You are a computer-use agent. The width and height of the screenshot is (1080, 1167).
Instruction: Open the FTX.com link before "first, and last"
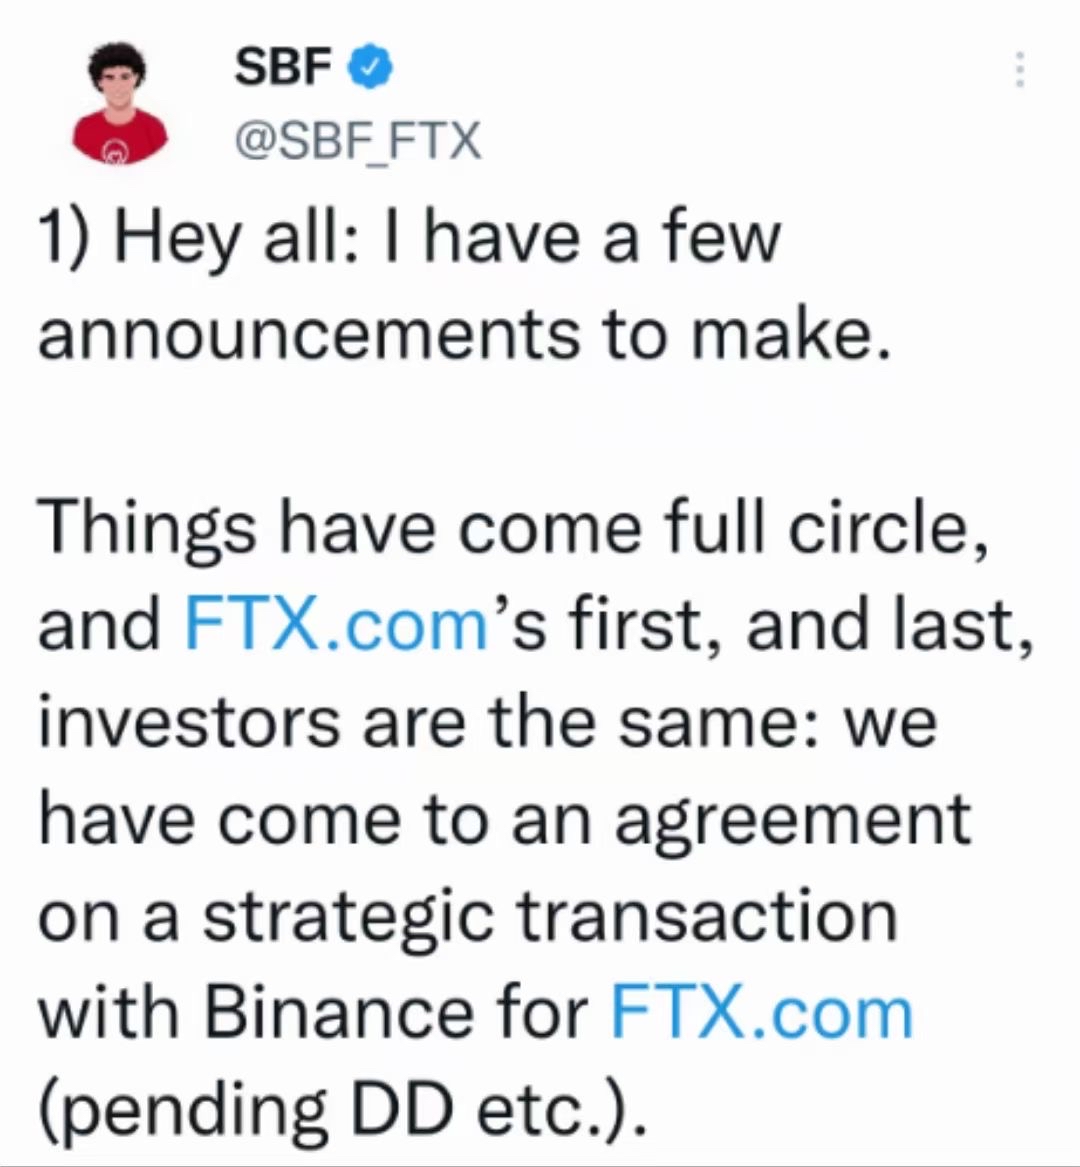click(x=335, y=623)
